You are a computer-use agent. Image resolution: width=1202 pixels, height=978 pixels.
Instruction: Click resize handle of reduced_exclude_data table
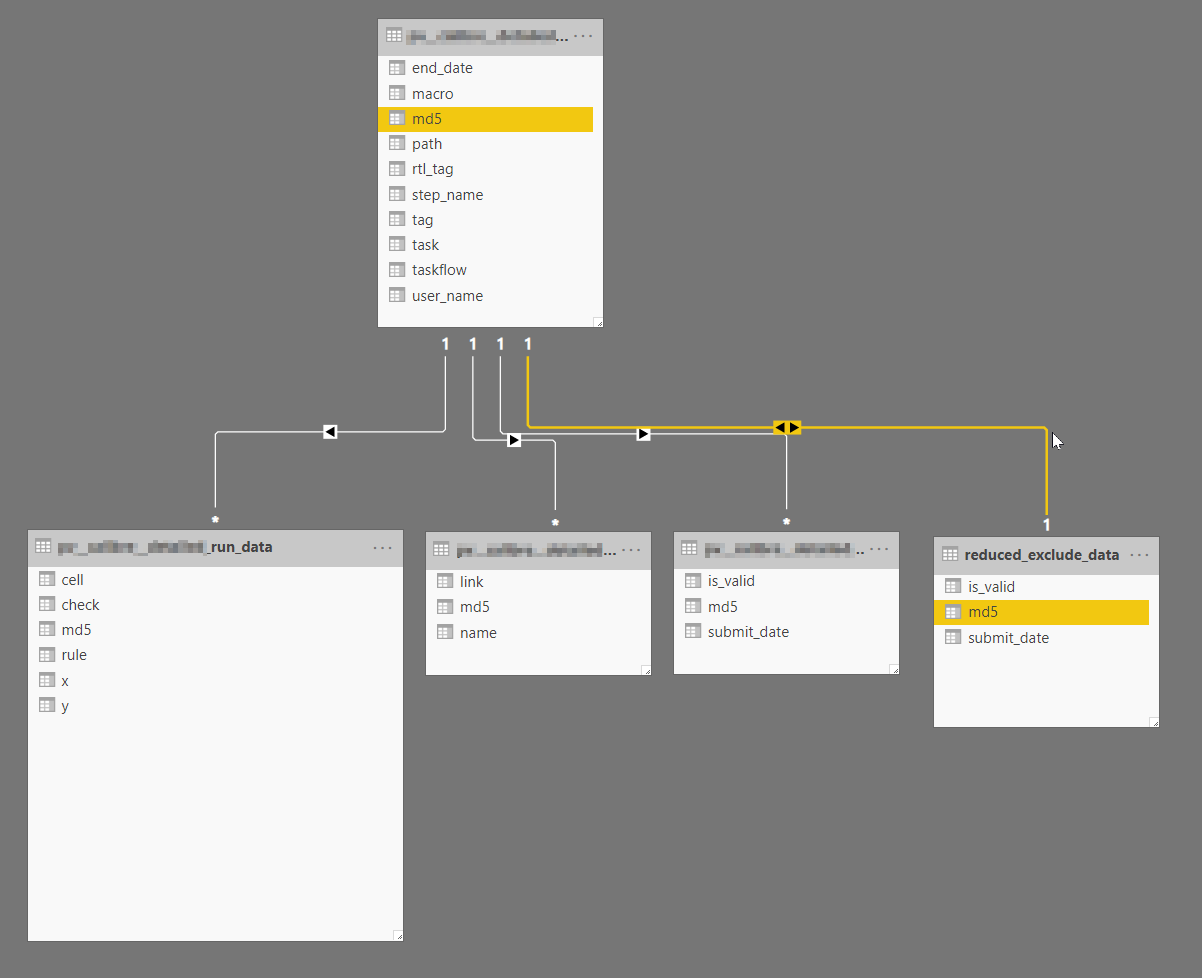coord(1154,722)
